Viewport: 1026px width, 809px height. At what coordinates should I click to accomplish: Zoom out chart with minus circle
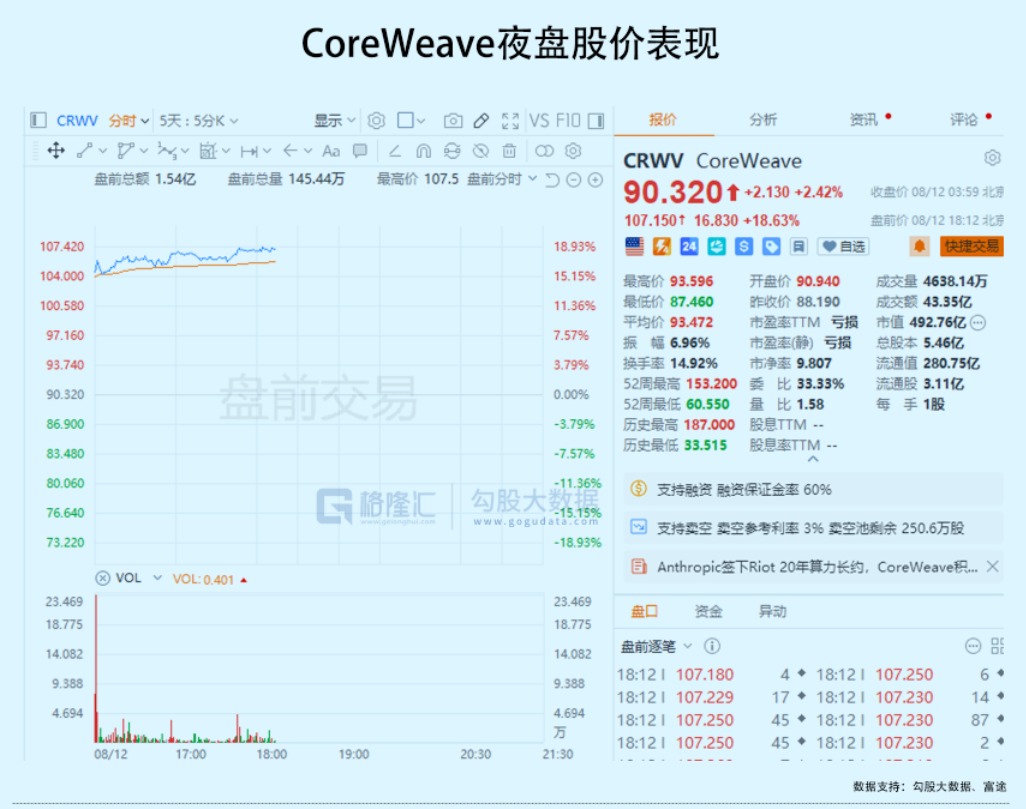click(x=574, y=179)
